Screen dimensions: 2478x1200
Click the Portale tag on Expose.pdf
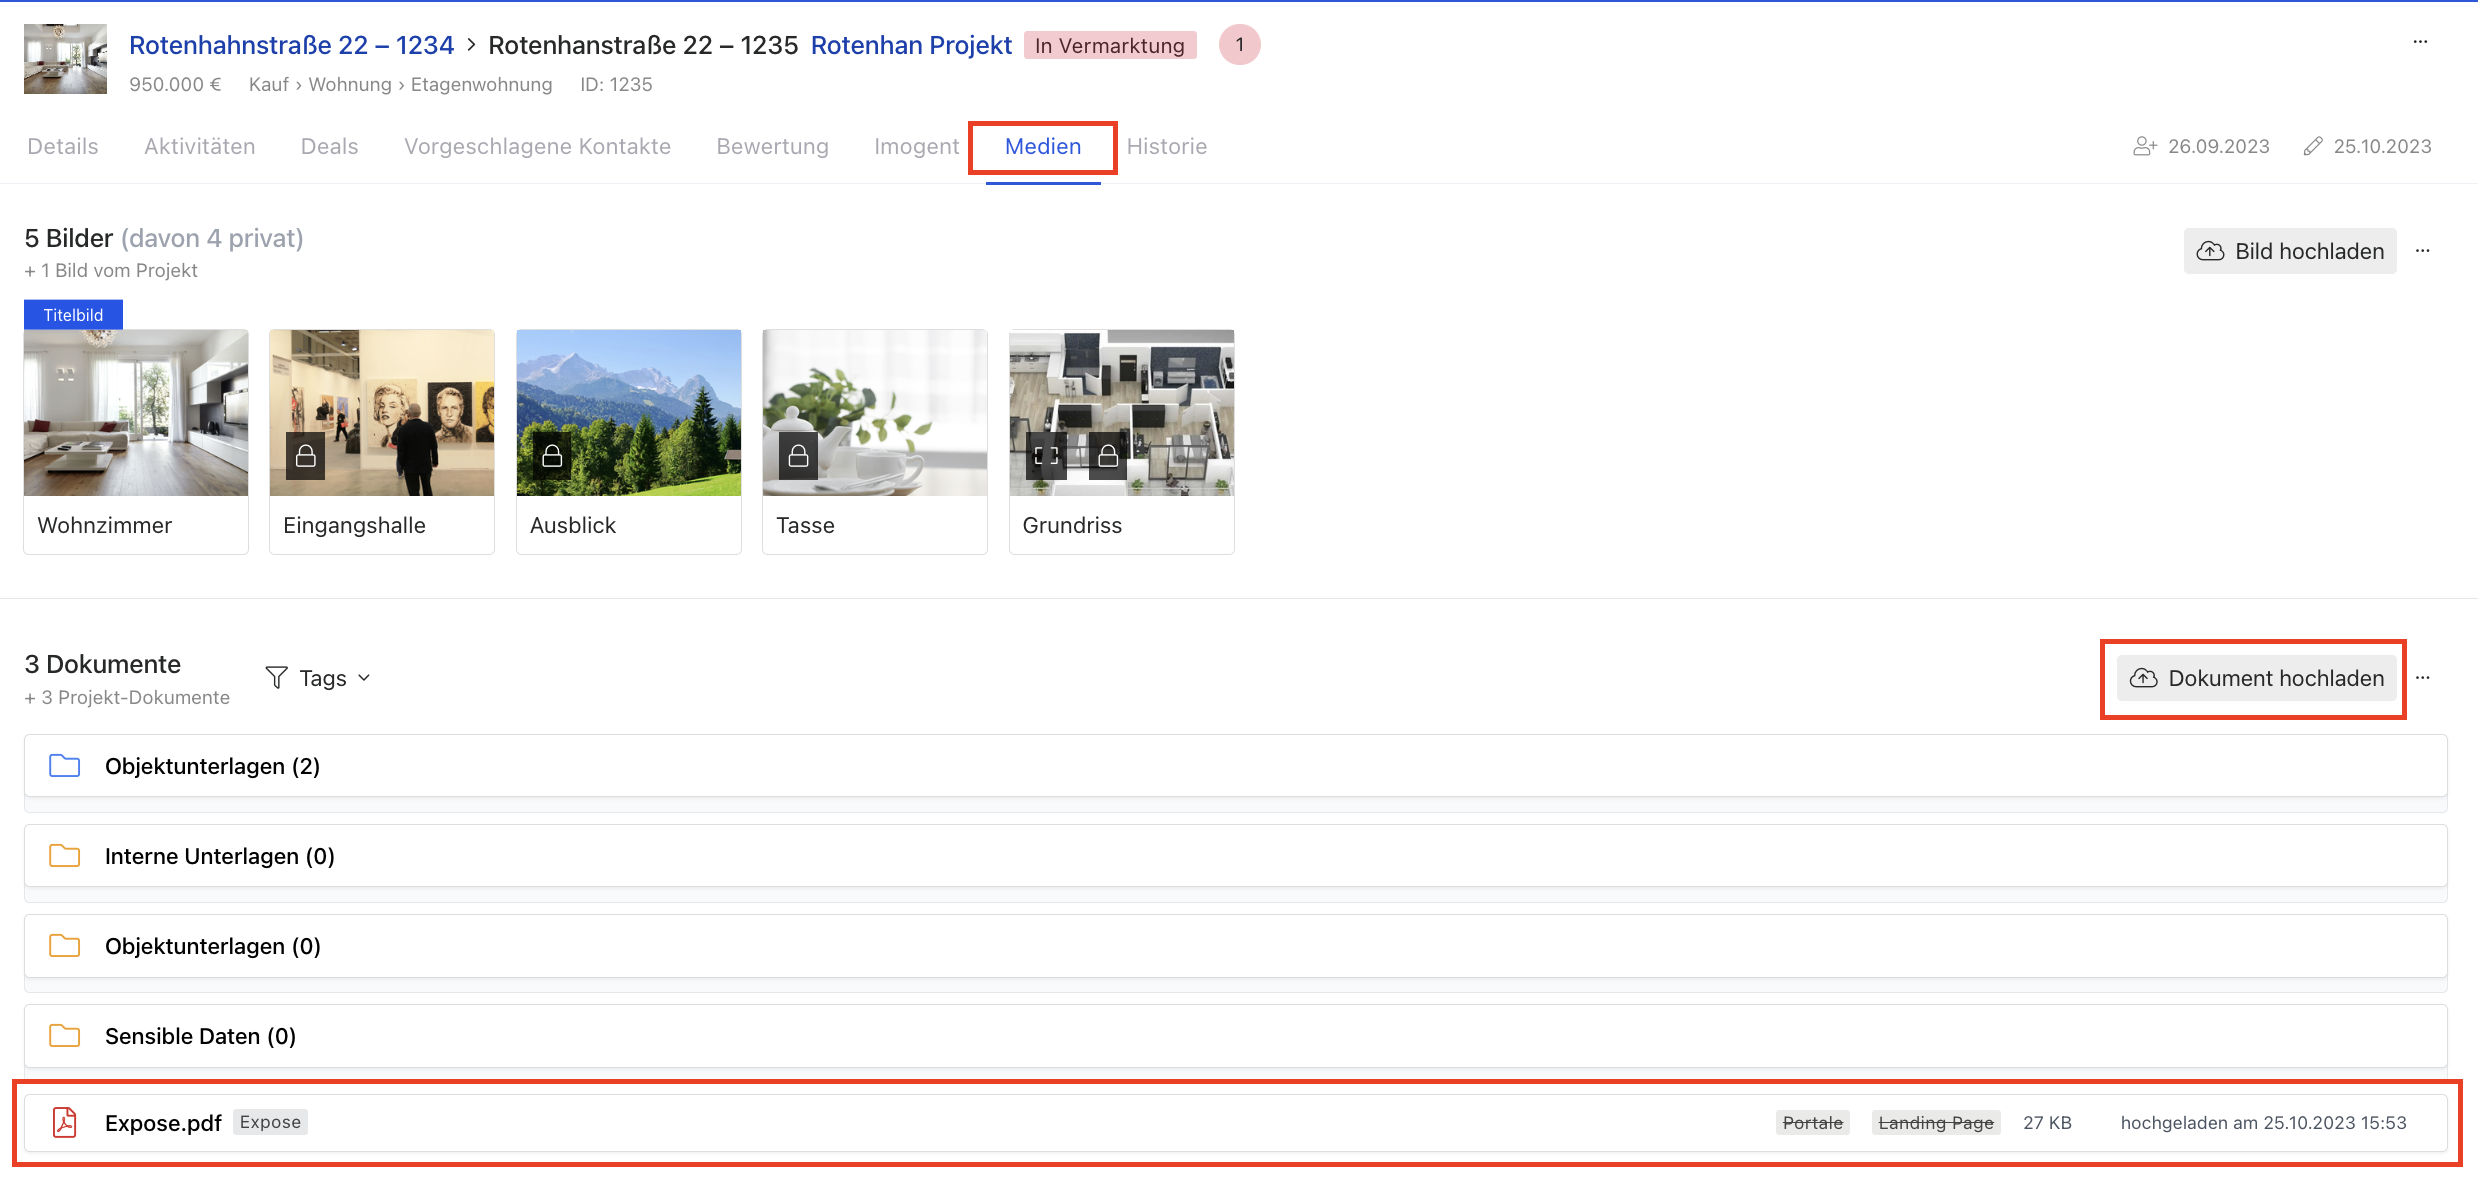click(x=1812, y=1123)
